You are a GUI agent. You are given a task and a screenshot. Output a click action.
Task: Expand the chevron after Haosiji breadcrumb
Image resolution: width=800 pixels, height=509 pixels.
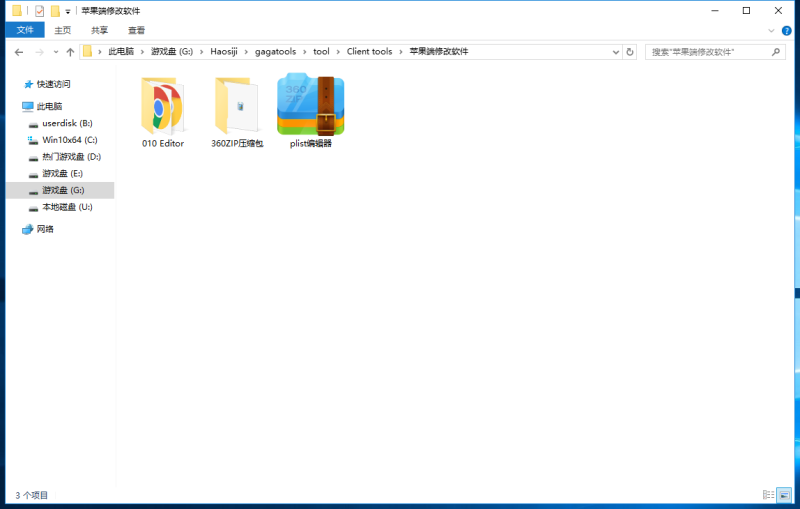[x=246, y=52]
